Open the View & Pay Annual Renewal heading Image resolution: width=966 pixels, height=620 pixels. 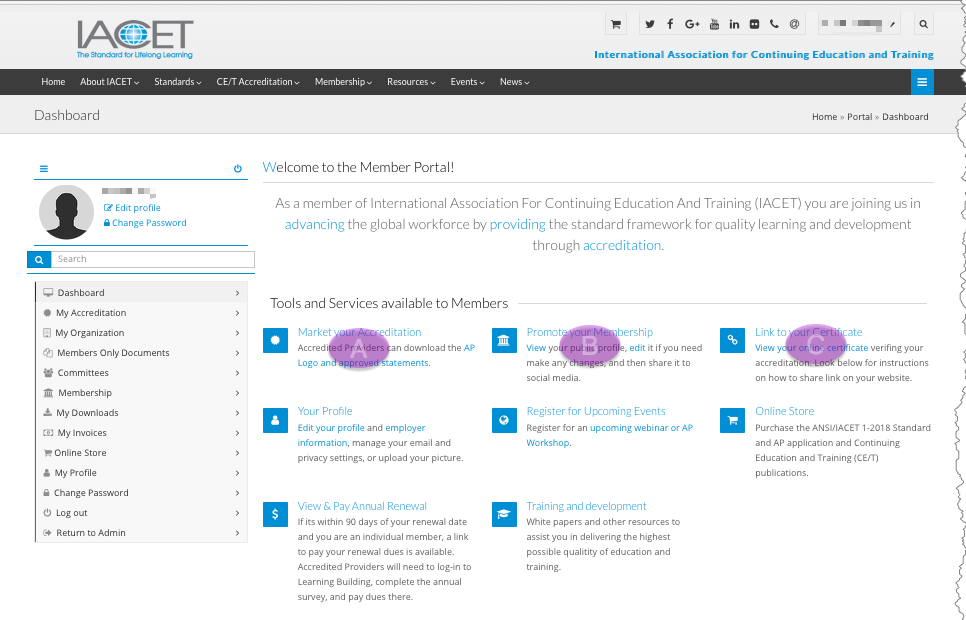(x=362, y=507)
